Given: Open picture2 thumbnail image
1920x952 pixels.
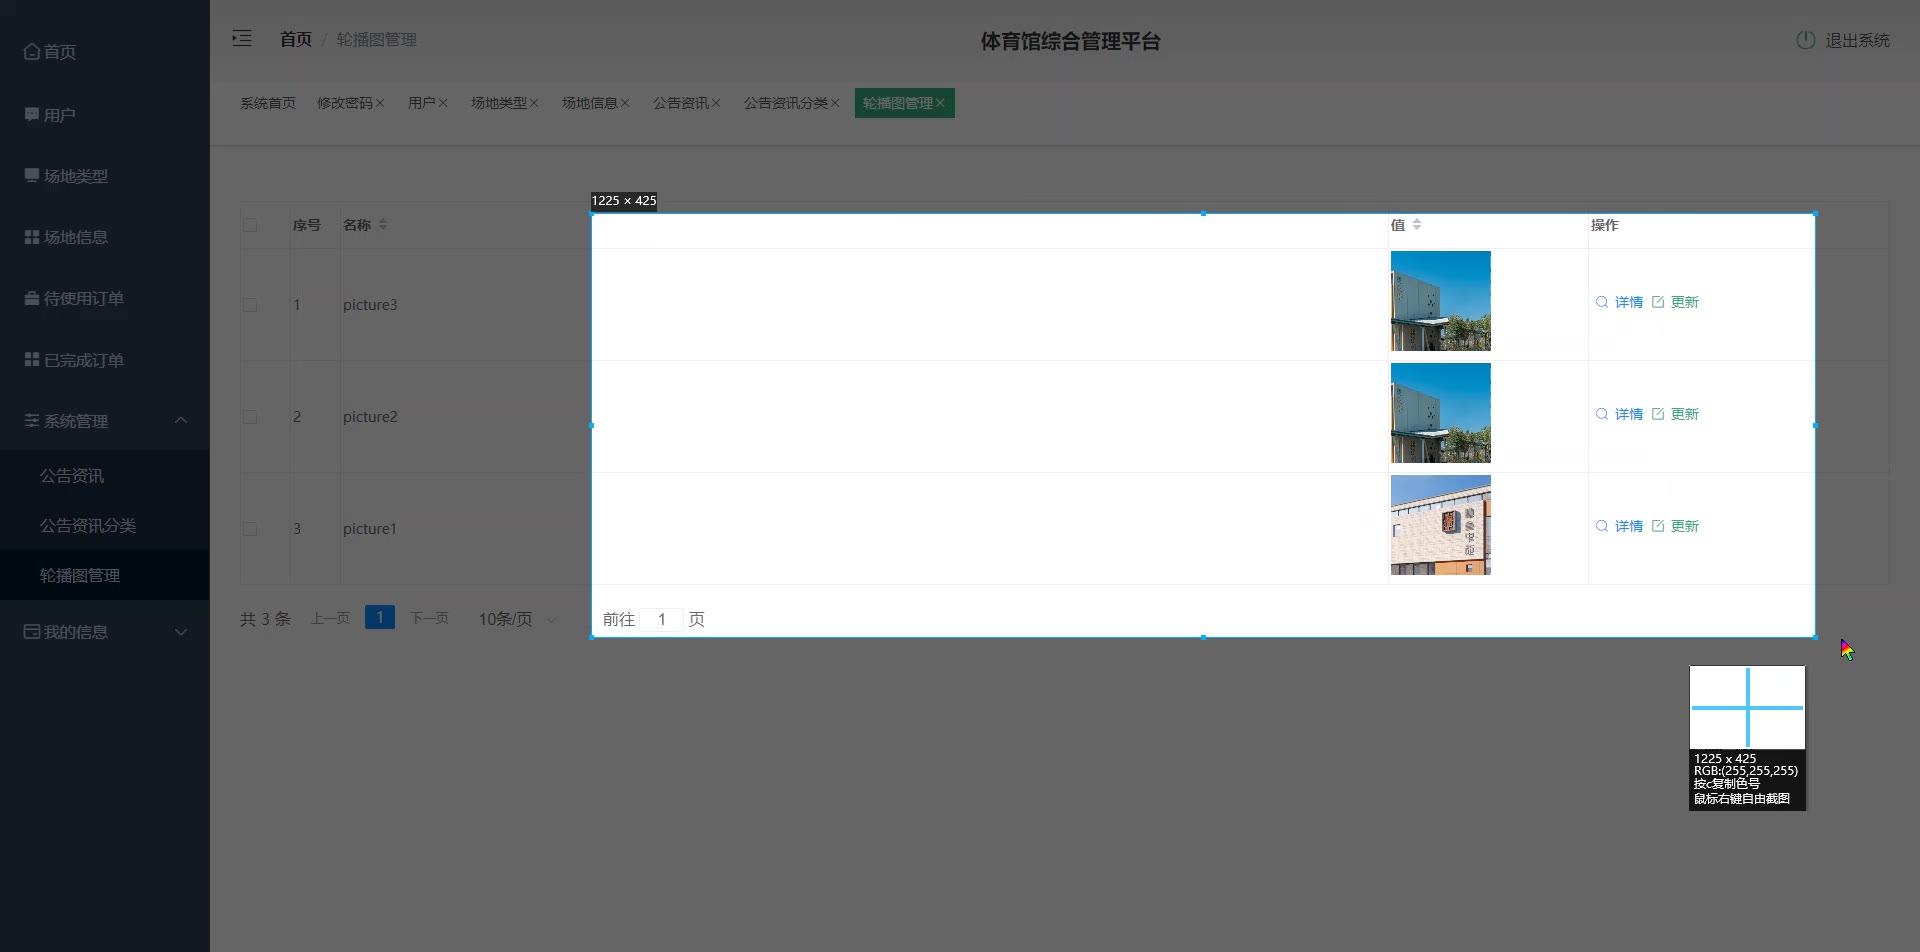Looking at the screenshot, I should (x=1441, y=413).
